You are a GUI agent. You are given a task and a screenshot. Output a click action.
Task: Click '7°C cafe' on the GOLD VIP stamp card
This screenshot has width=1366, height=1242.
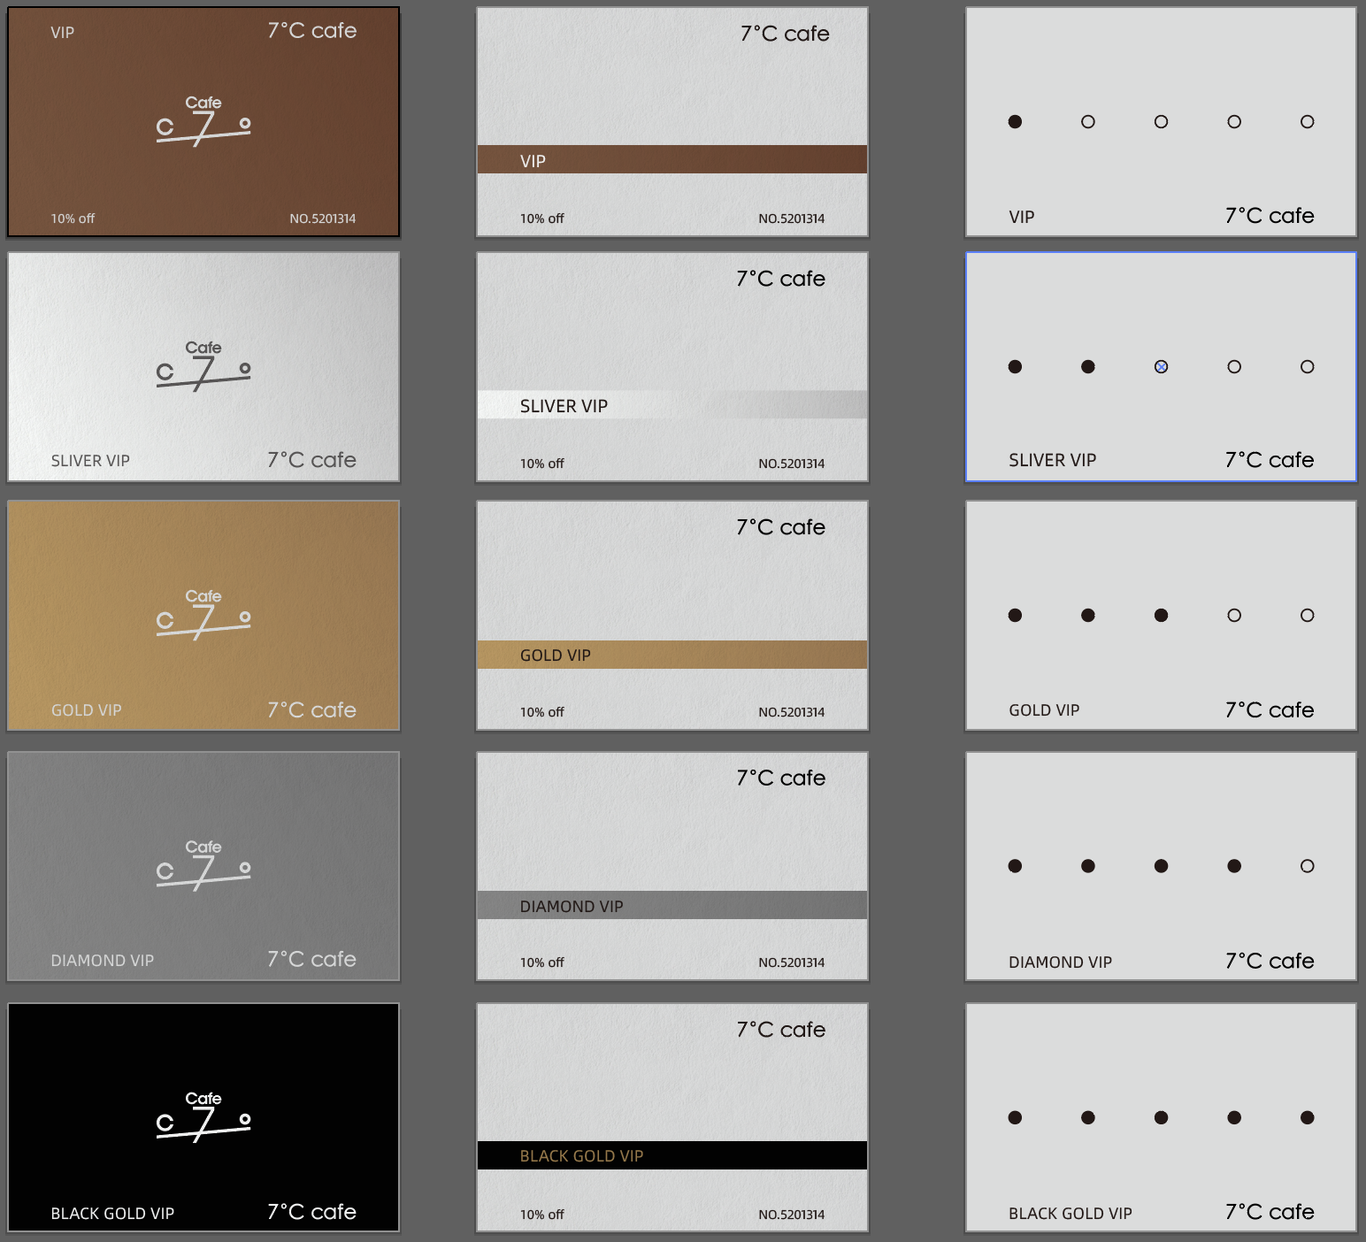1270,710
